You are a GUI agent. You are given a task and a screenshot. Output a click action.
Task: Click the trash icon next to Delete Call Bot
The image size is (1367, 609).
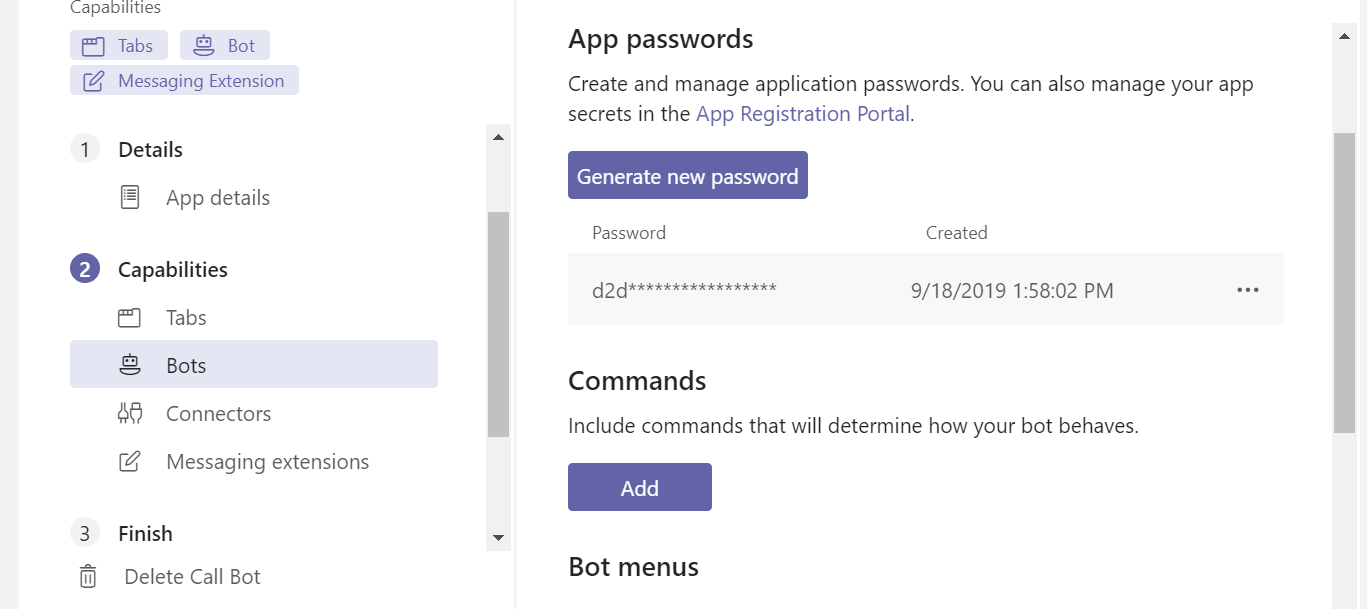pyautogui.click(x=87, y=576)
